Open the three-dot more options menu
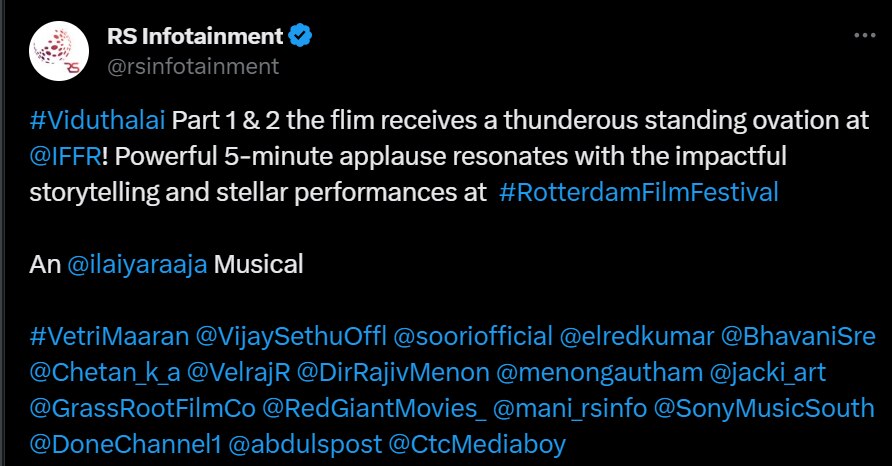Image resolution: width=892 pixels, height=466 pixels. click(x=864, y=36)
